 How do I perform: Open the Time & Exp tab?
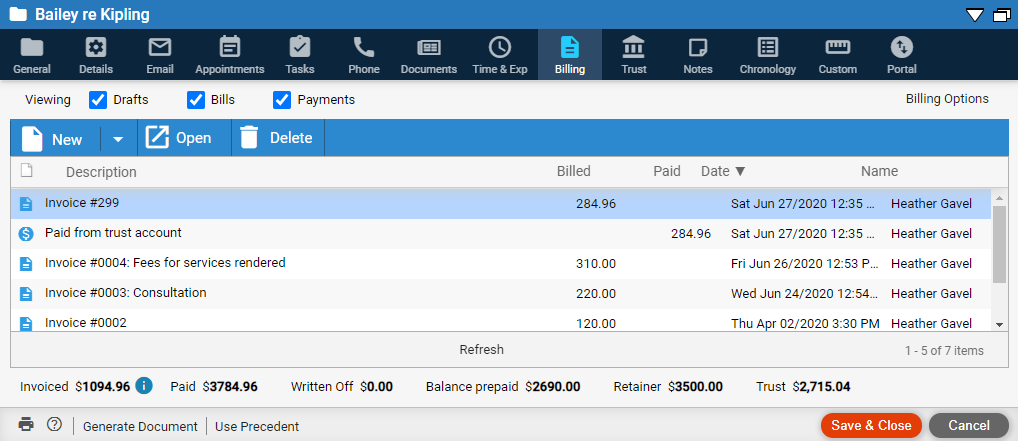click(500, 55)
